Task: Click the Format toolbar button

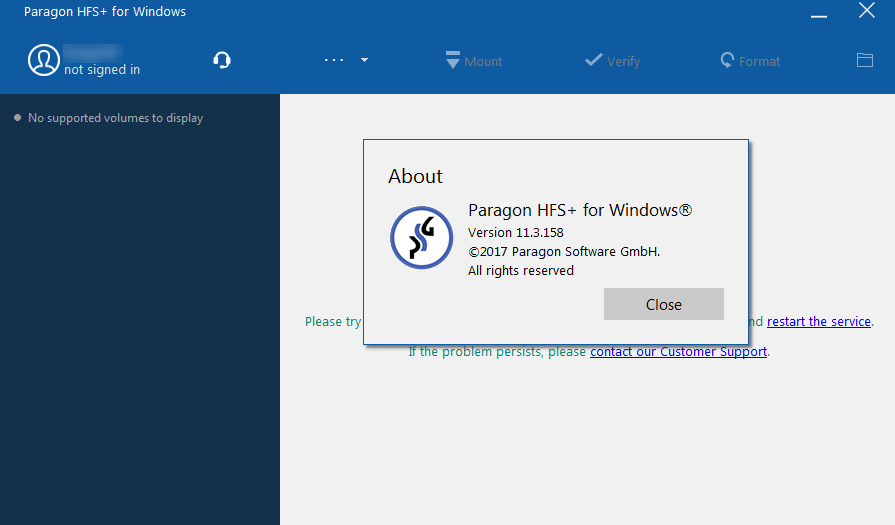Action: coord(750,60)
